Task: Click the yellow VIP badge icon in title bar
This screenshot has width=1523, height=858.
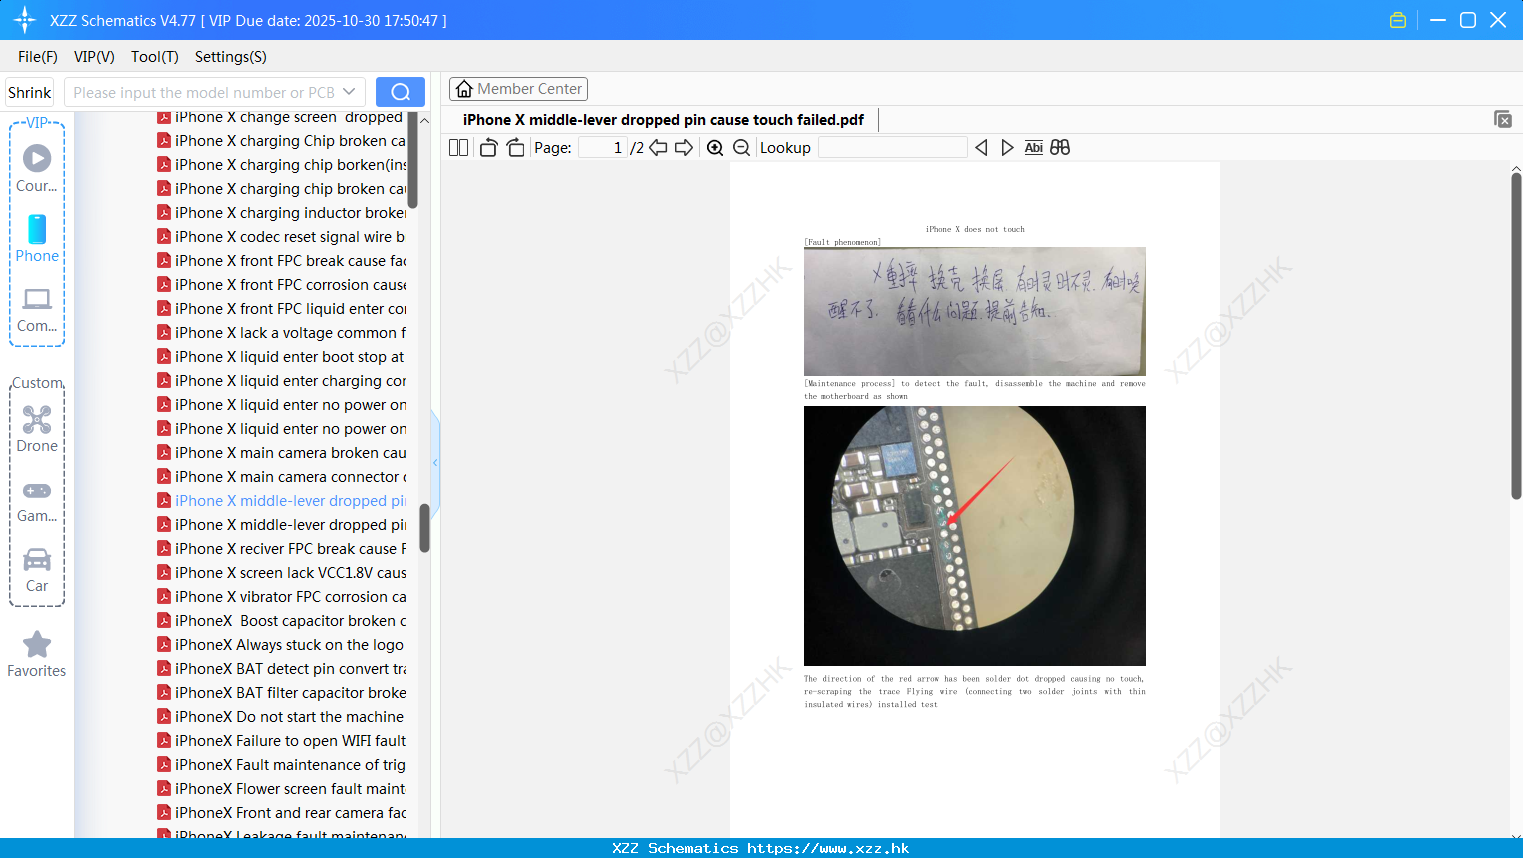Action: pos(1398,20)
